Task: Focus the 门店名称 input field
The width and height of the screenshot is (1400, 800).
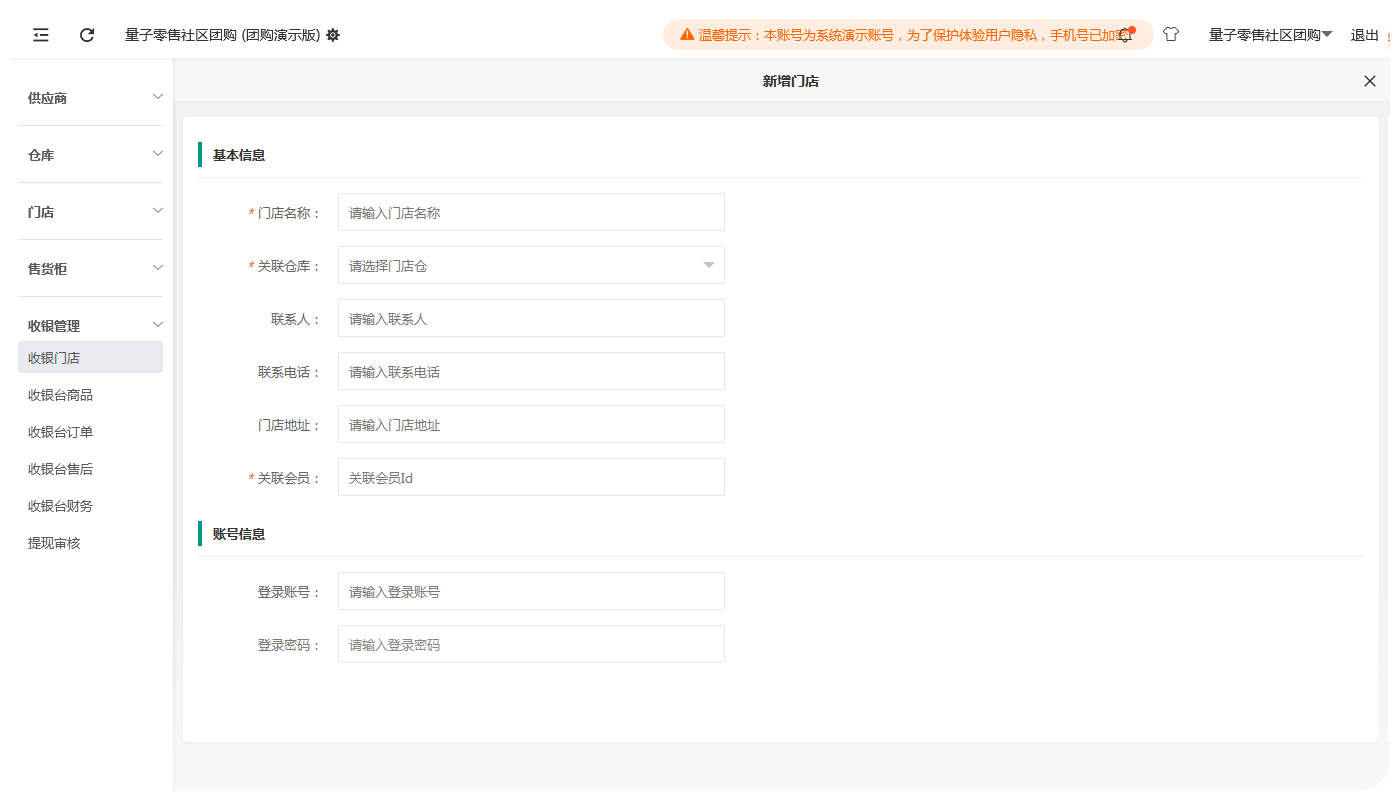Action: pyautogui.click(x=531, y=212)
